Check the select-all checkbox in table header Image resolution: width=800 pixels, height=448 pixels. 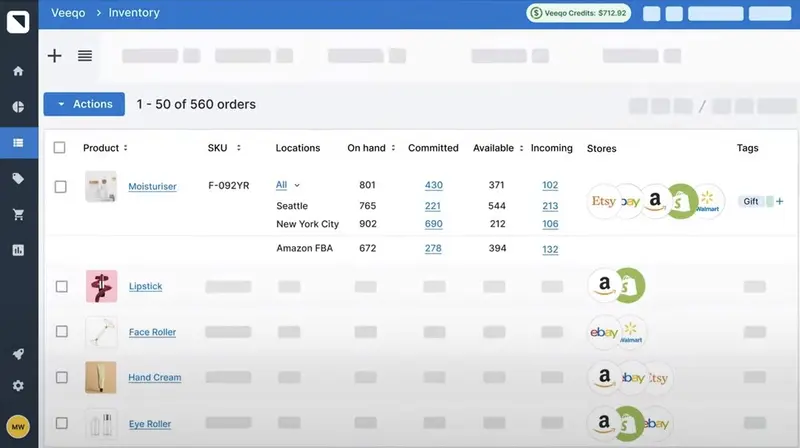pyautogui.click(x=60, y=148)
